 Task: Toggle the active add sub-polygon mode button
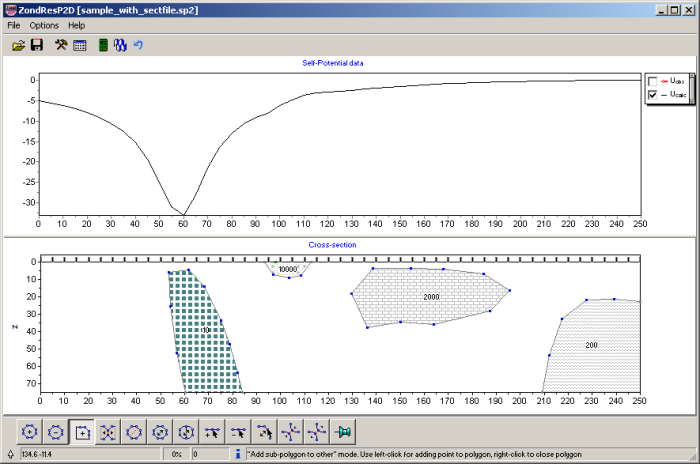pyautogui.click(x=82, y=432)
